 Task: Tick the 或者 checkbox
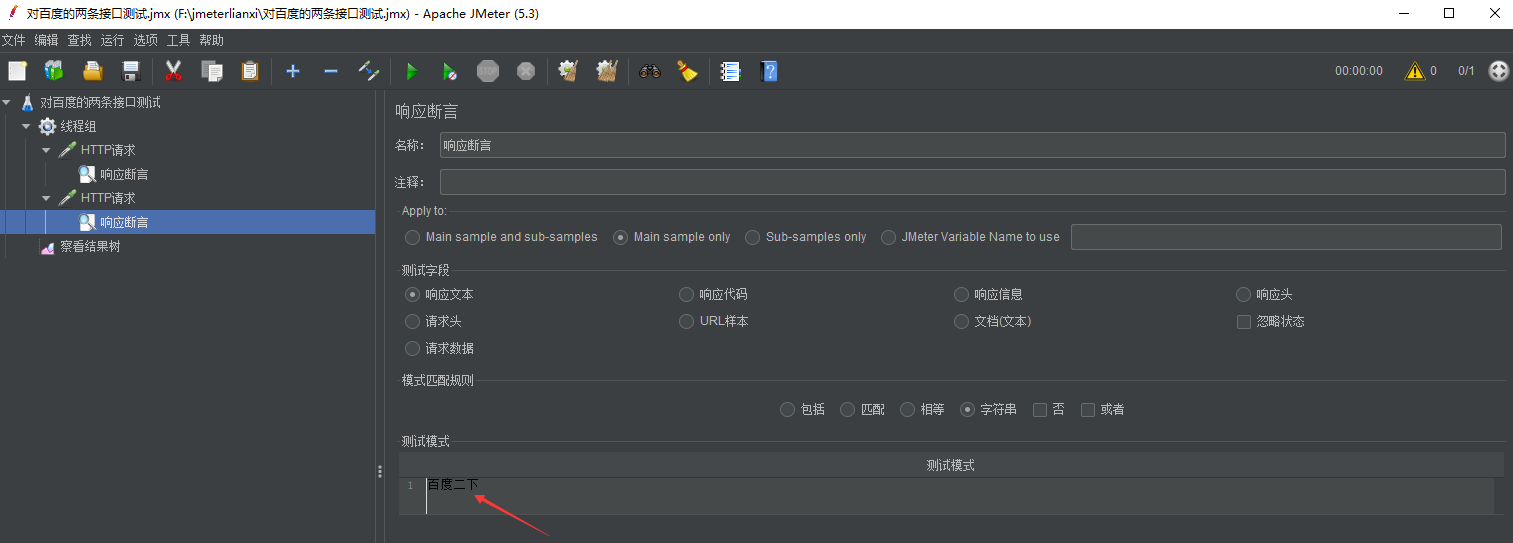(x=1088, y=409)
